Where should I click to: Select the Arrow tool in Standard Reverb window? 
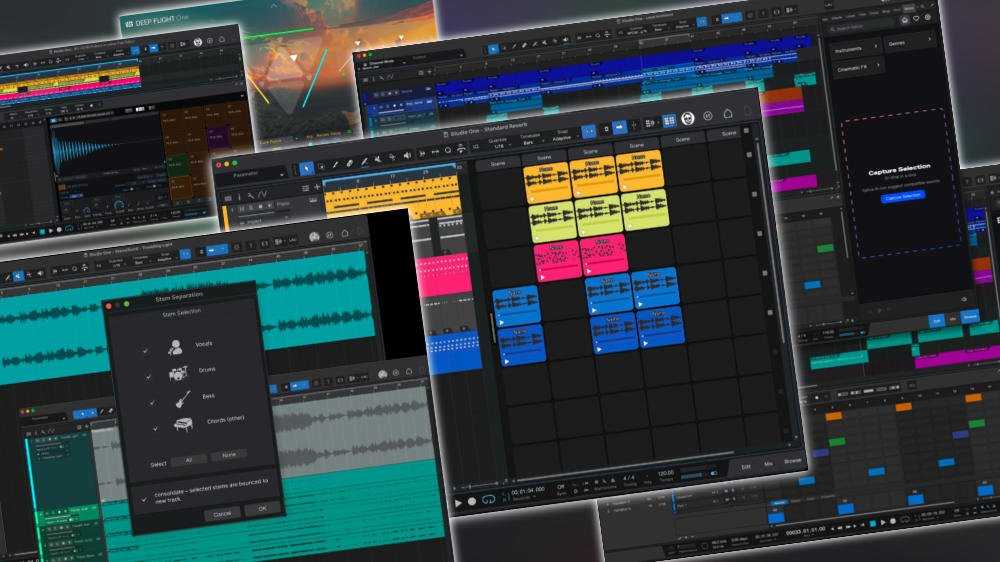tap(307, 168)
